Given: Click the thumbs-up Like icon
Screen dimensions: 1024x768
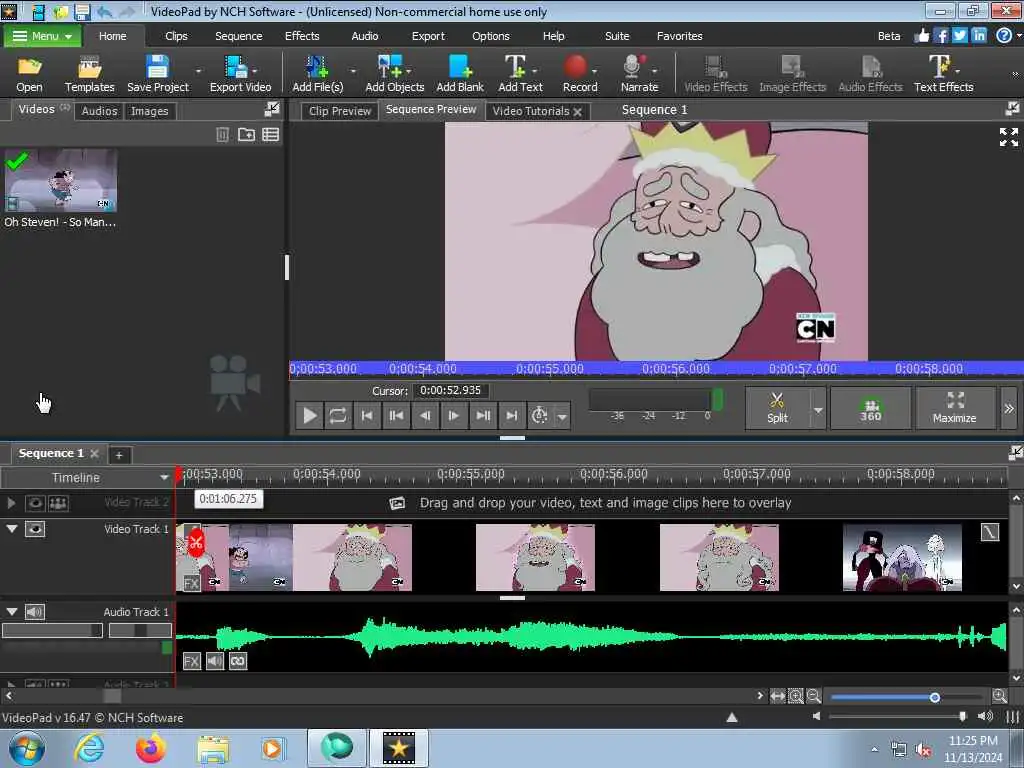Looking at the screenshot, I should [x=921, y=36].
